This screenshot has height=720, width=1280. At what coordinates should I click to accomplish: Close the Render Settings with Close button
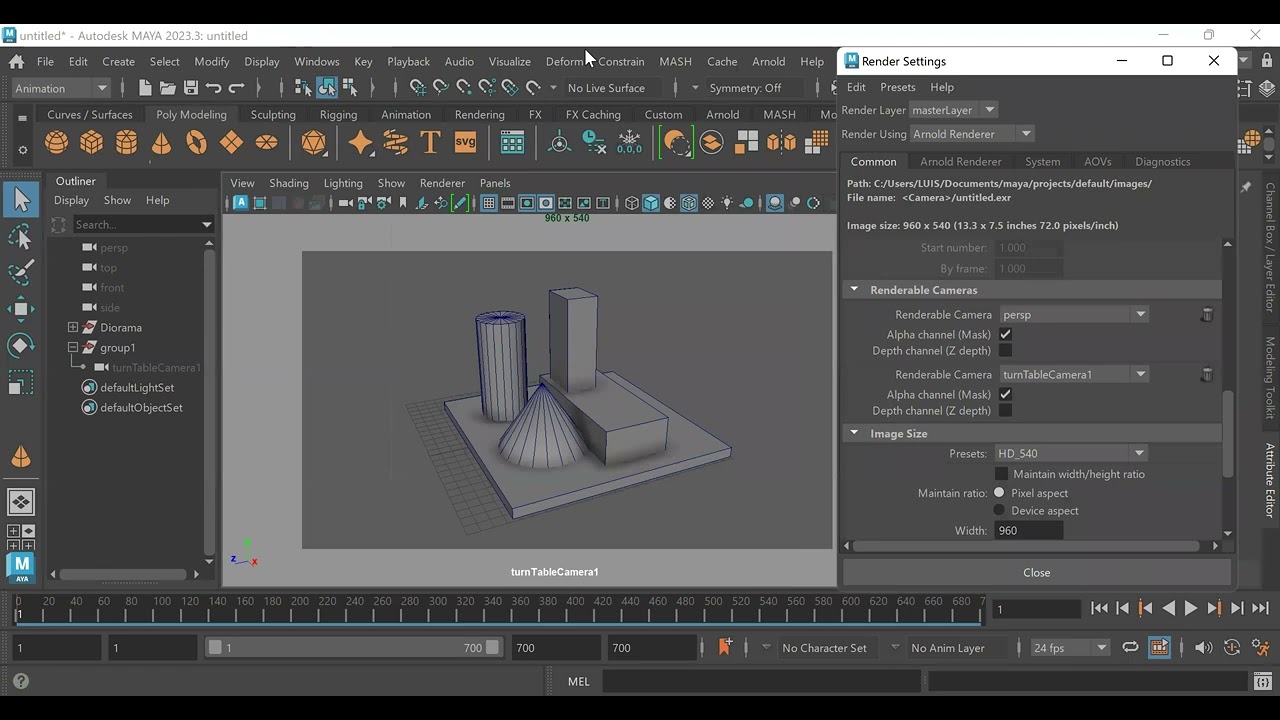point(1036,573)
